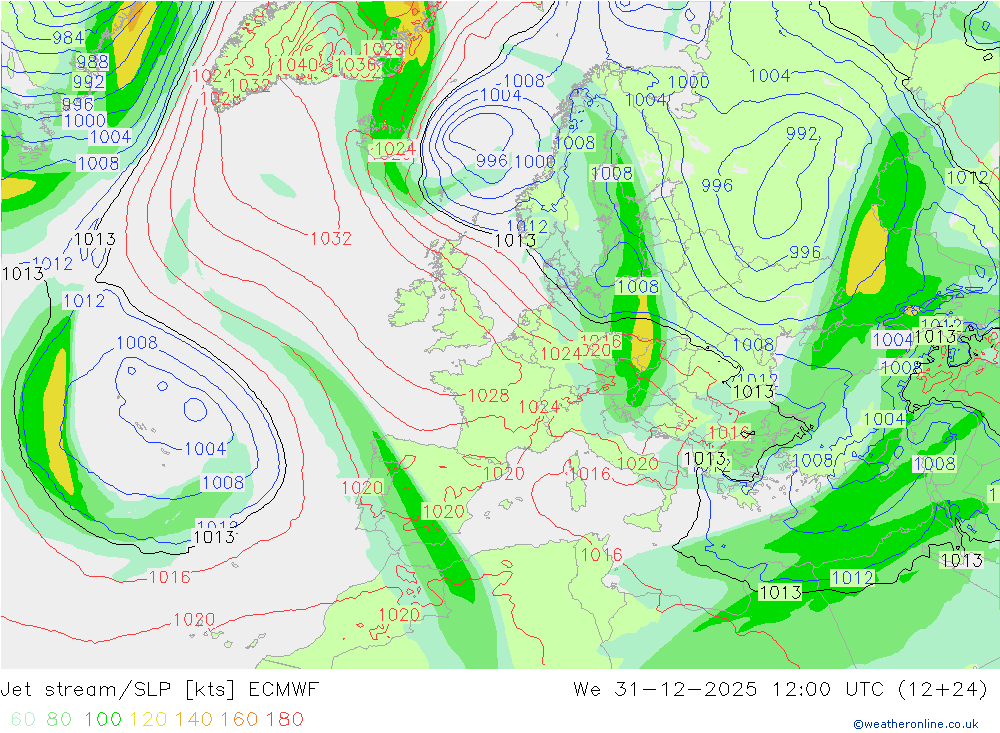Click the "Jet stream/SLP [kts] ECMWF" title
1000x733 pixels.
(159, 690)
